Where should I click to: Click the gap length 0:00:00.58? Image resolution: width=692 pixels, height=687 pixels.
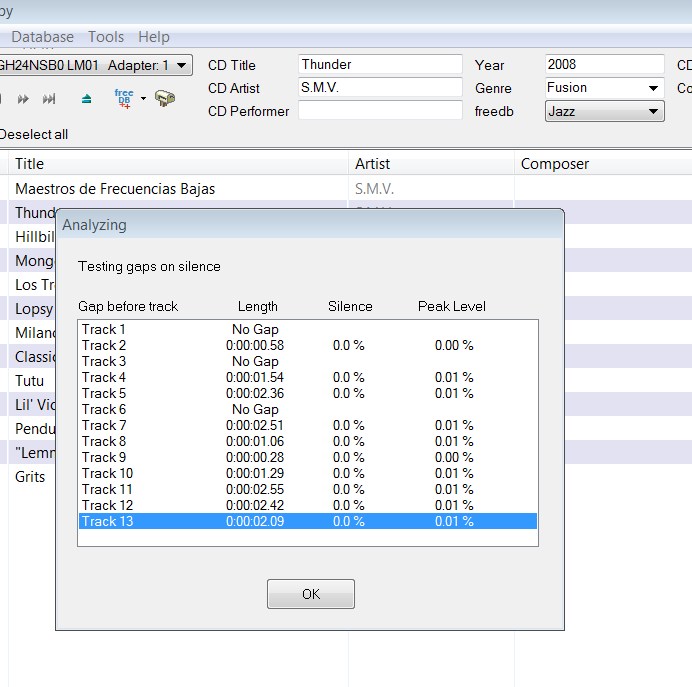[255, 345]
